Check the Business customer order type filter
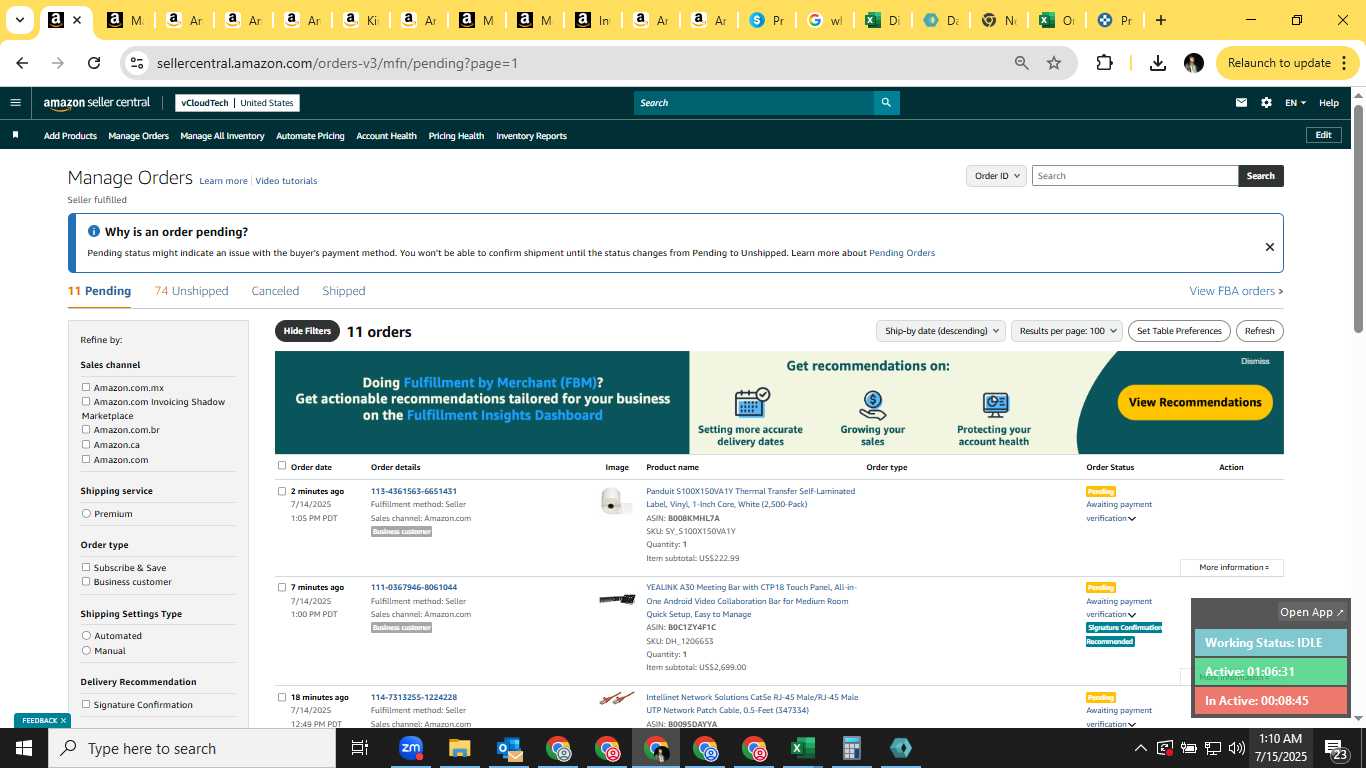The image size is (1366, 768). (x=86, y=581)
